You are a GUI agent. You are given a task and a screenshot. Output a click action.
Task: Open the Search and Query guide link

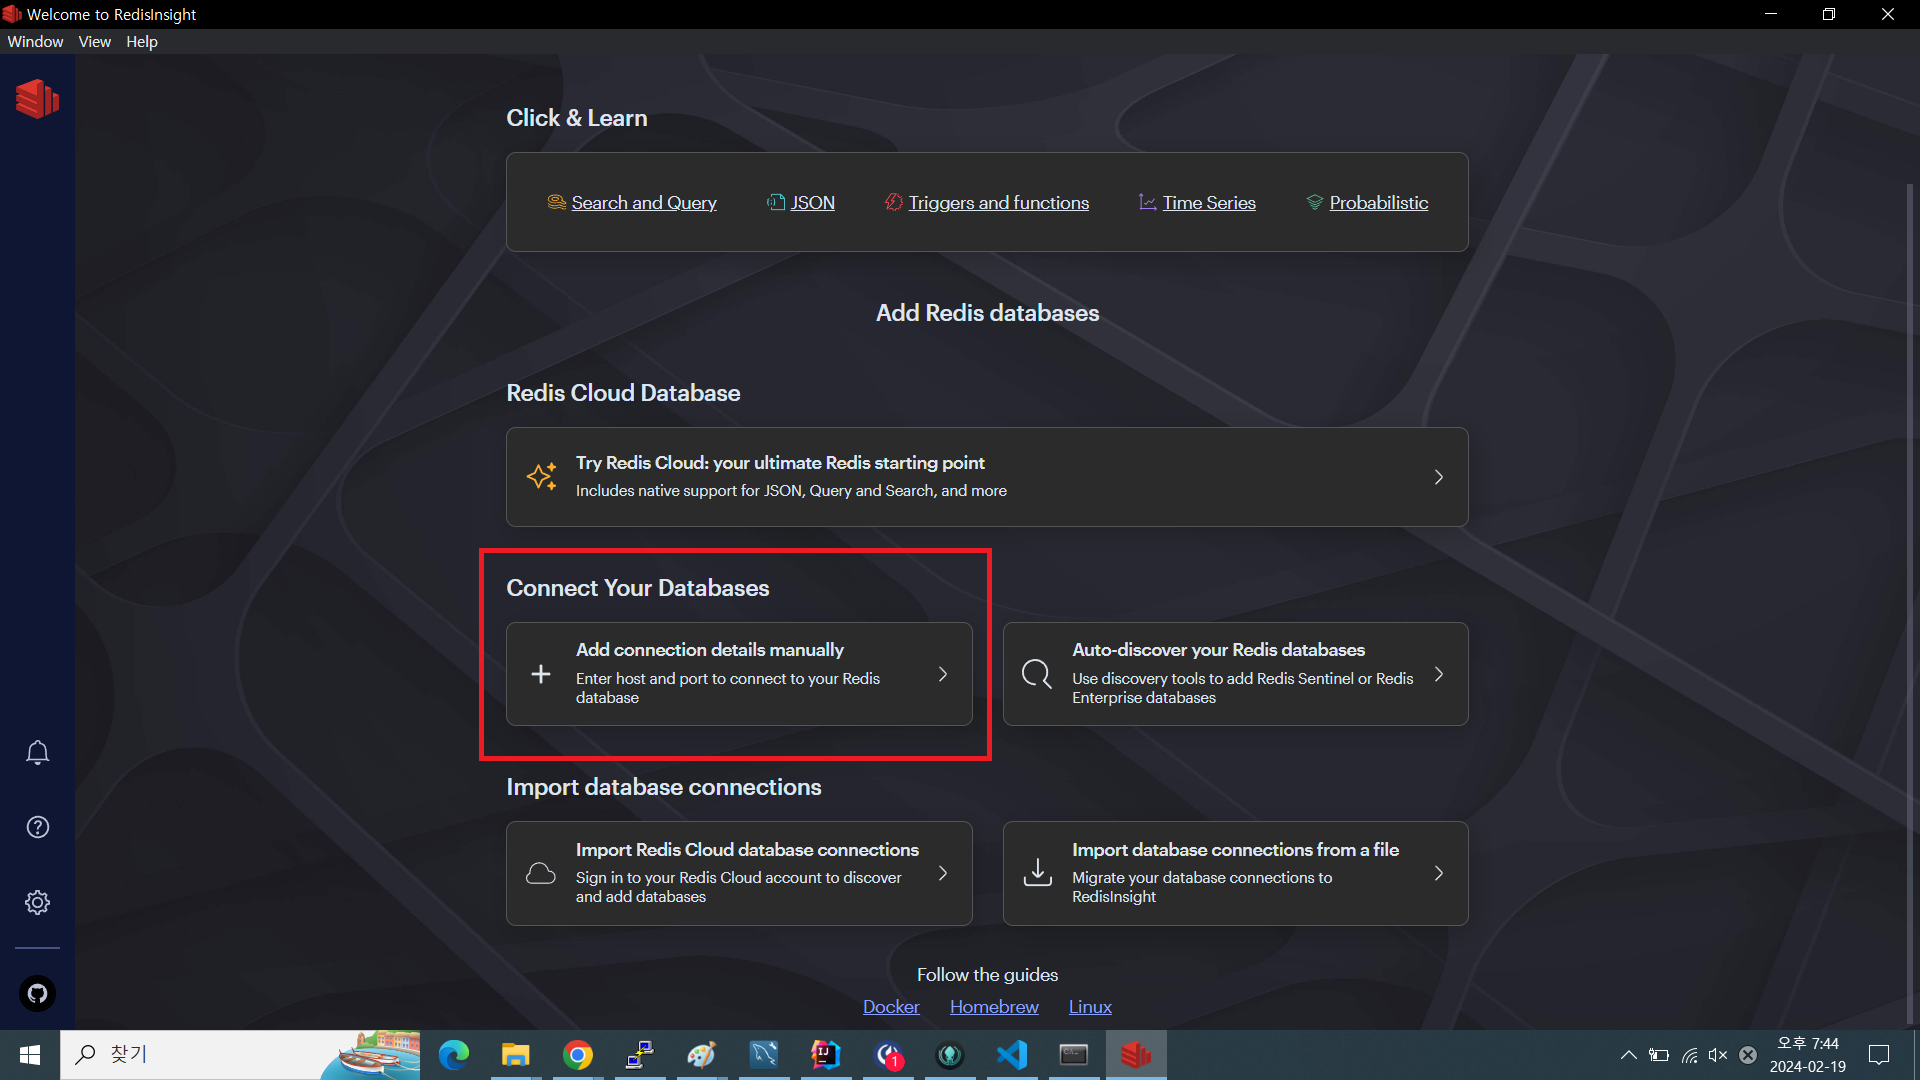coord(643,202)
